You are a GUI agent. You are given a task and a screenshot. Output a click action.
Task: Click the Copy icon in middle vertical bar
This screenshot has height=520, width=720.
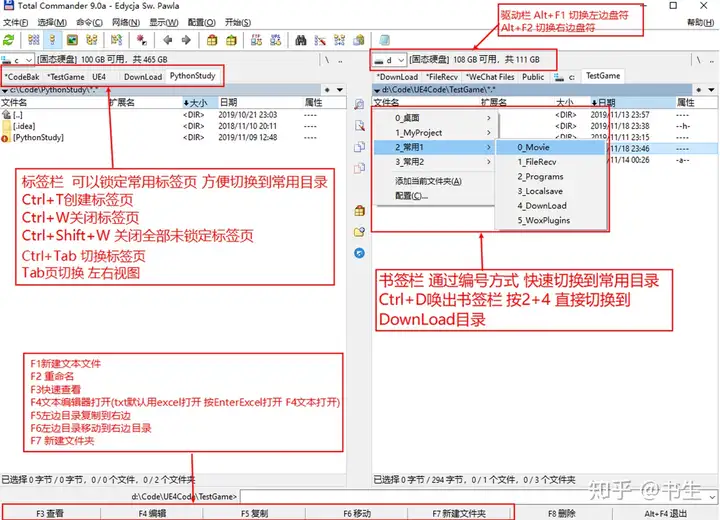(x=359, y=147)
